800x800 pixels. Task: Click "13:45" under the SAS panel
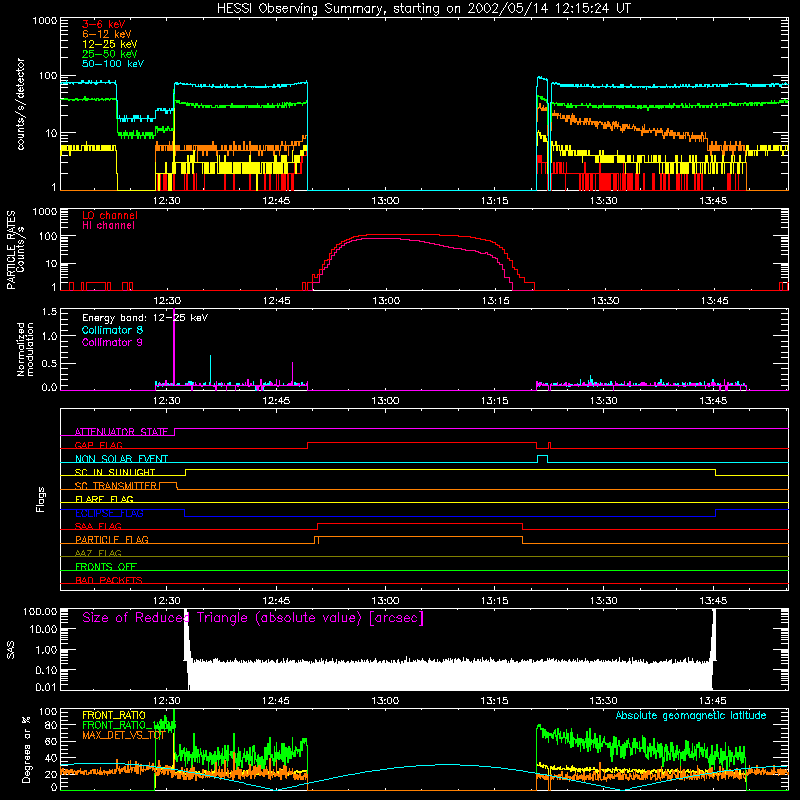coord(713,701)
